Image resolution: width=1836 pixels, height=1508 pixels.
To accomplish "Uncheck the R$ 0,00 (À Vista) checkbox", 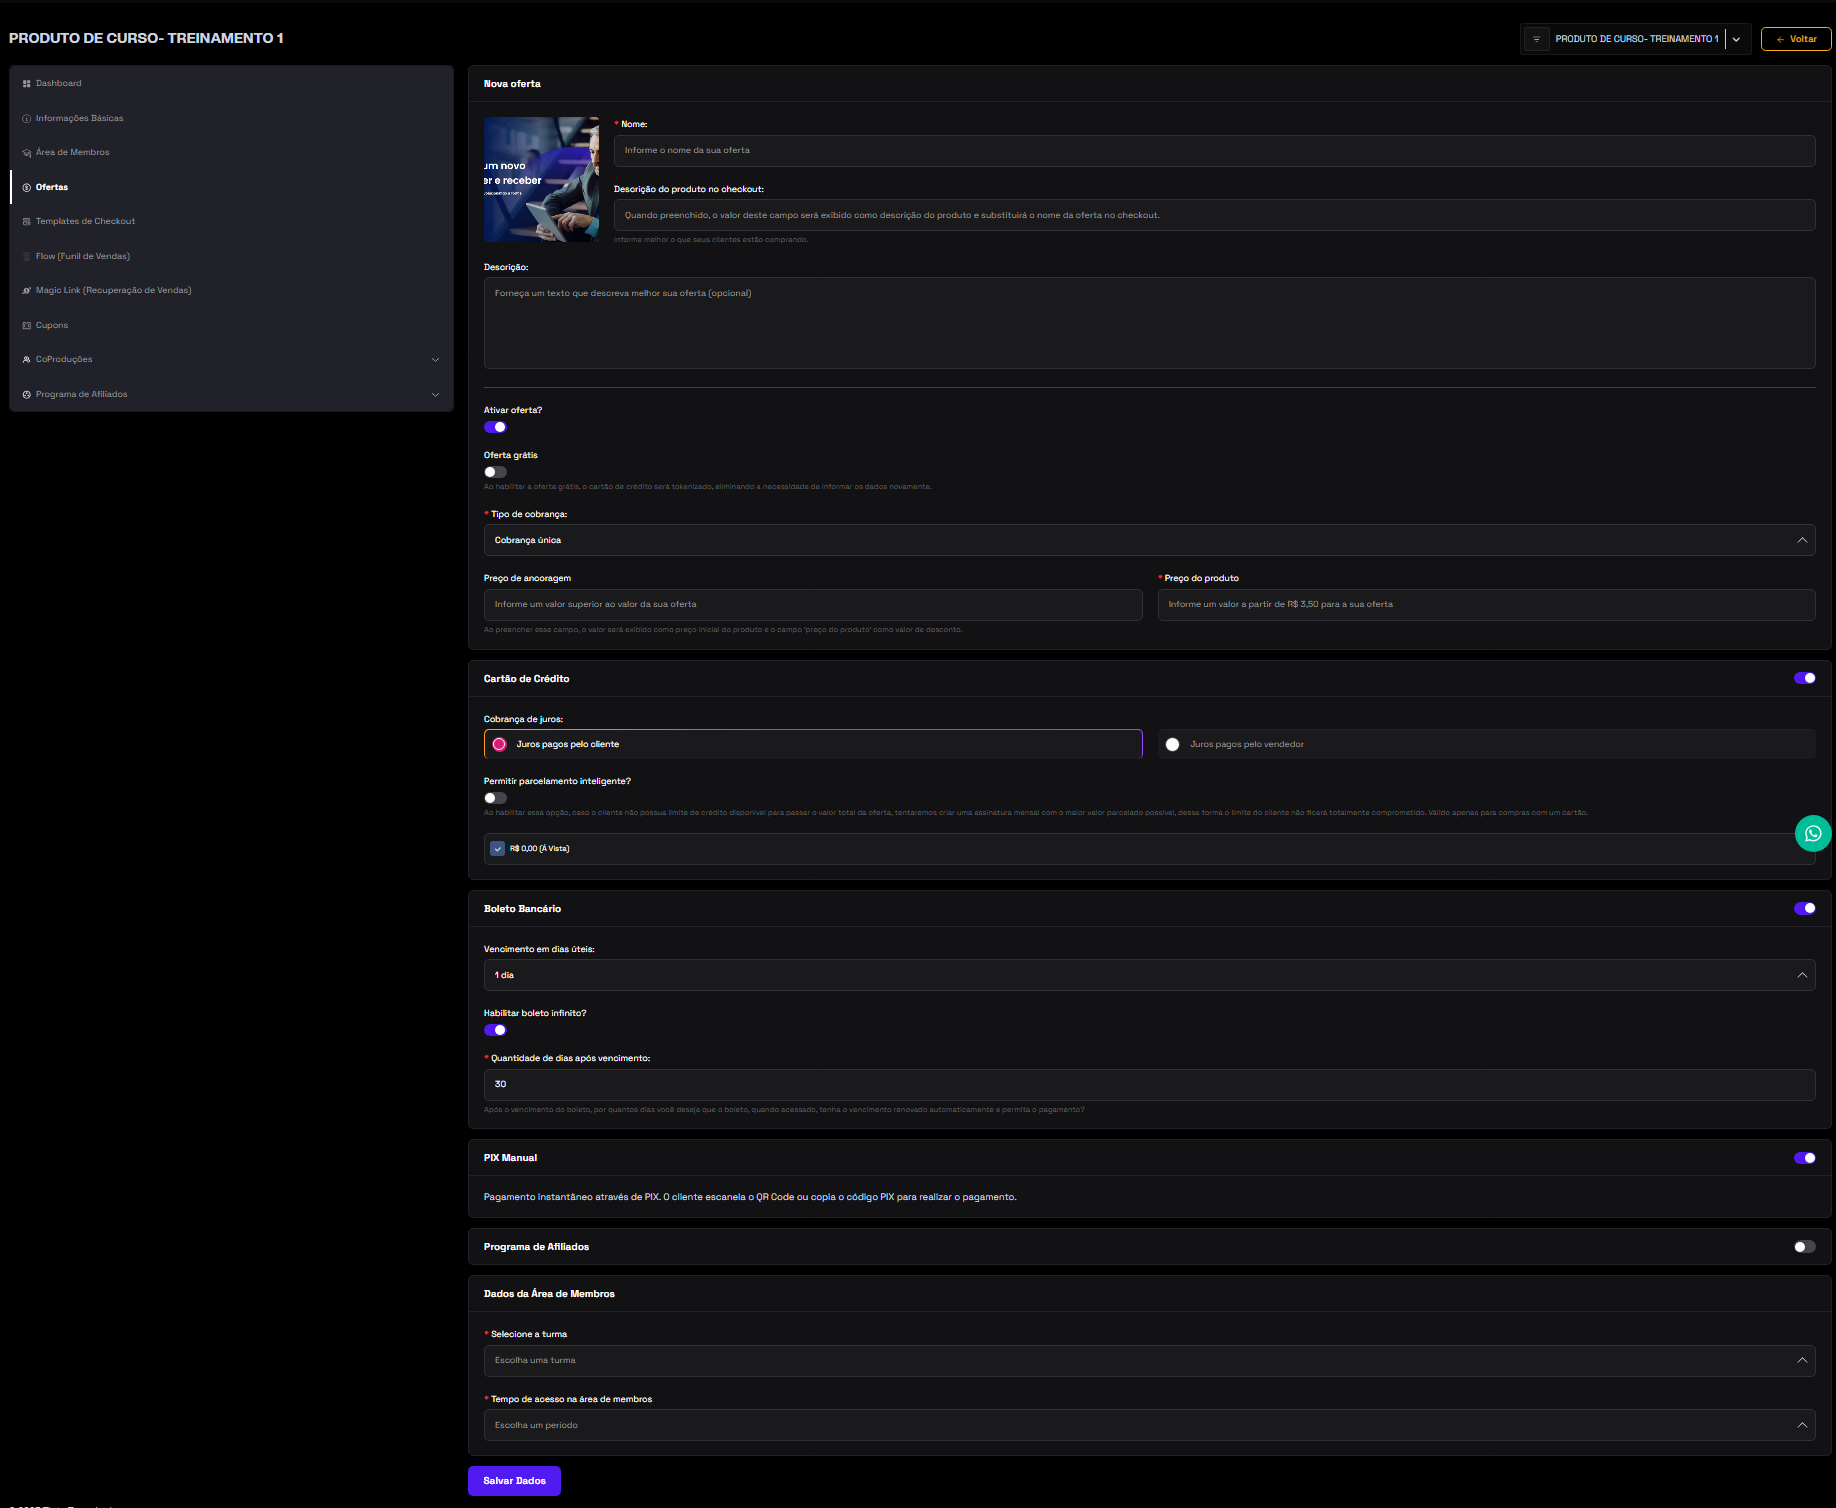I will 498,849.
